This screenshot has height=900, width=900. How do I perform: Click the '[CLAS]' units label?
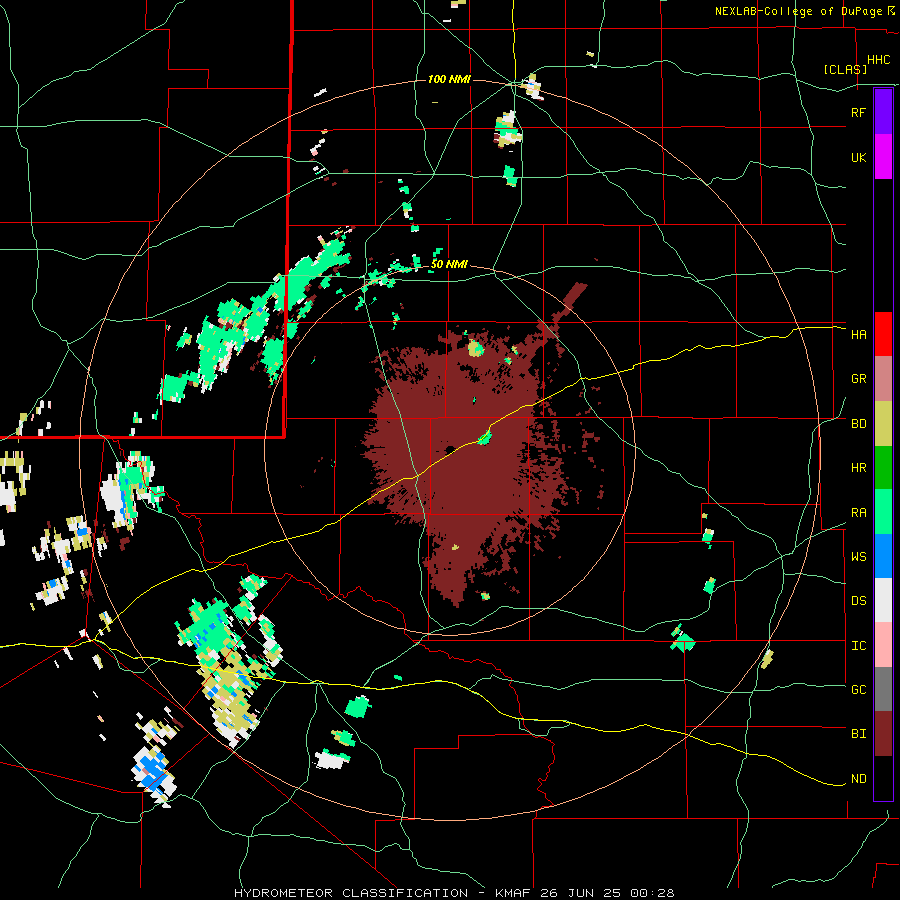pyautogui.click(x=845, y=69)
